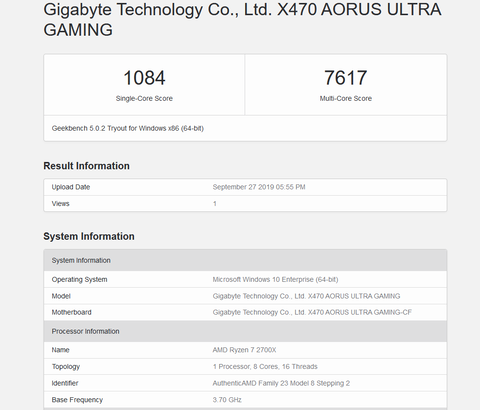This screenshot has width=480, height=410.
Task: Click the Single-Core Score label
Action: click(144, 98)
